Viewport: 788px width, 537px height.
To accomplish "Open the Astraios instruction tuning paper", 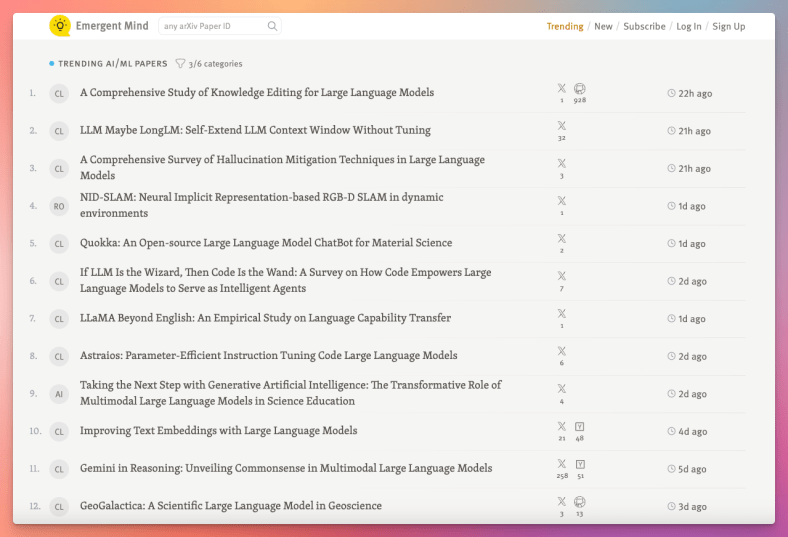I will pos(268,355).
